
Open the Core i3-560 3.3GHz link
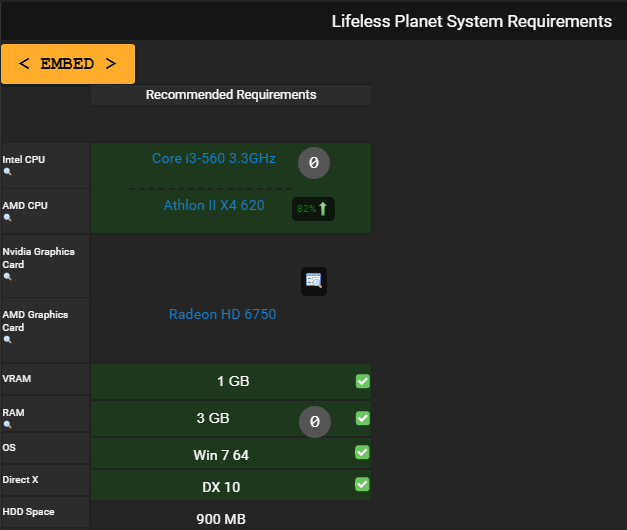214,158
